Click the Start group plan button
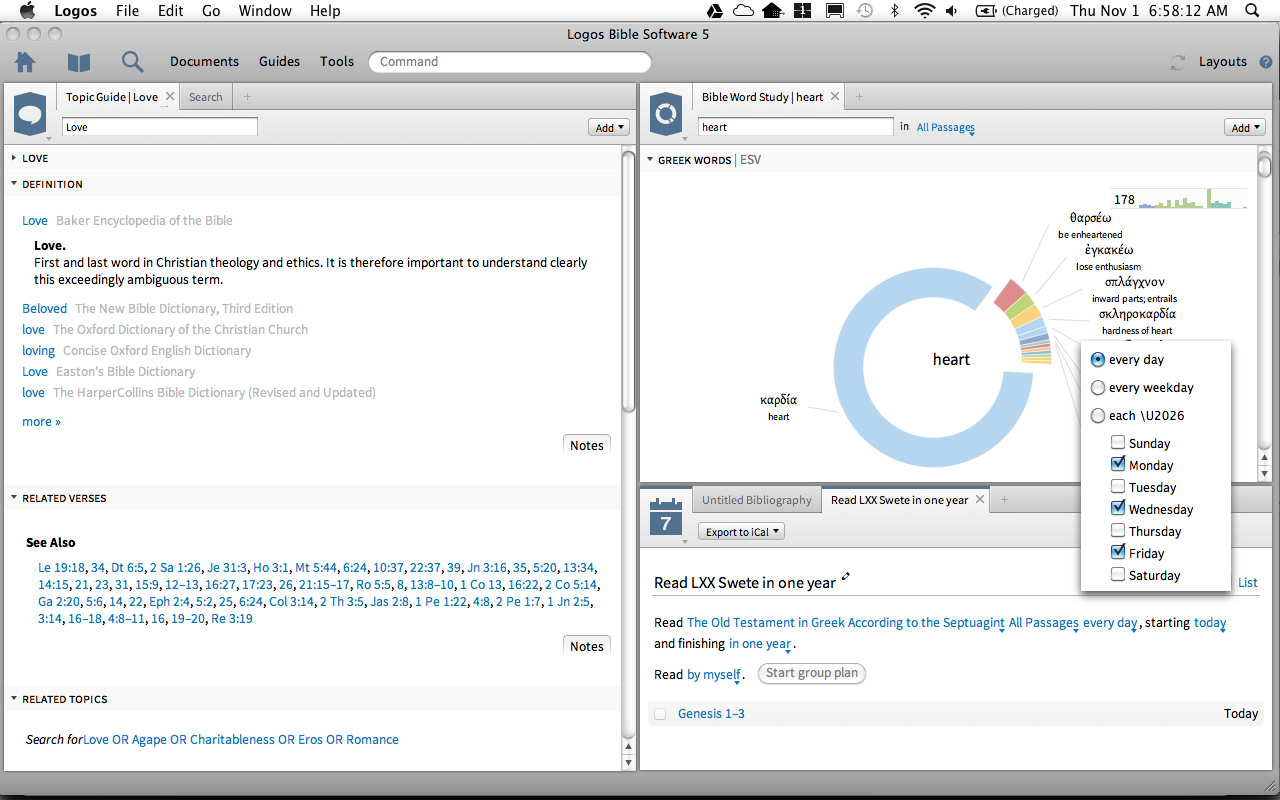The height and width of the screenshot is (800, 1280). (x=812, y=673)
